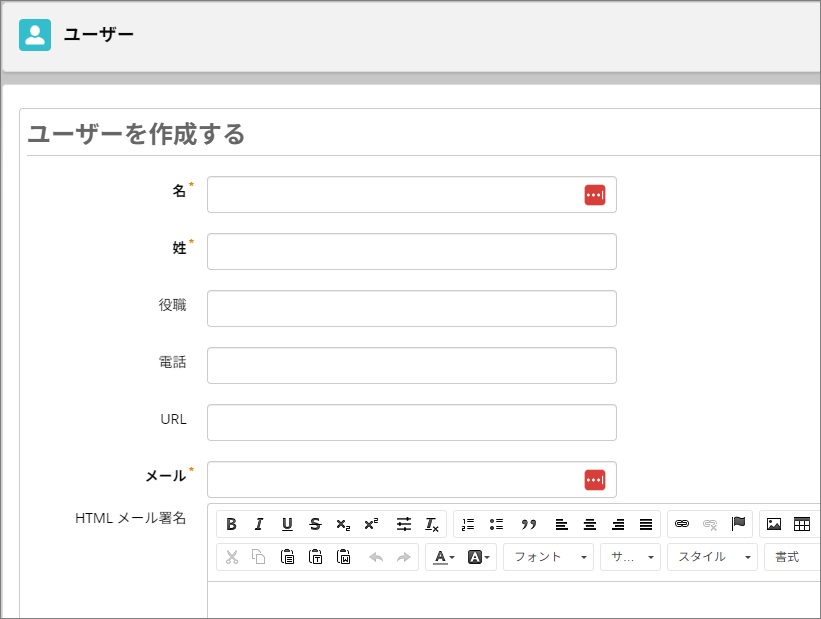Image resolution: width=821 pixels, height=619 pixels.
Task: Toggle italic formatting in signature editor
Action: [x=259, y=524]
